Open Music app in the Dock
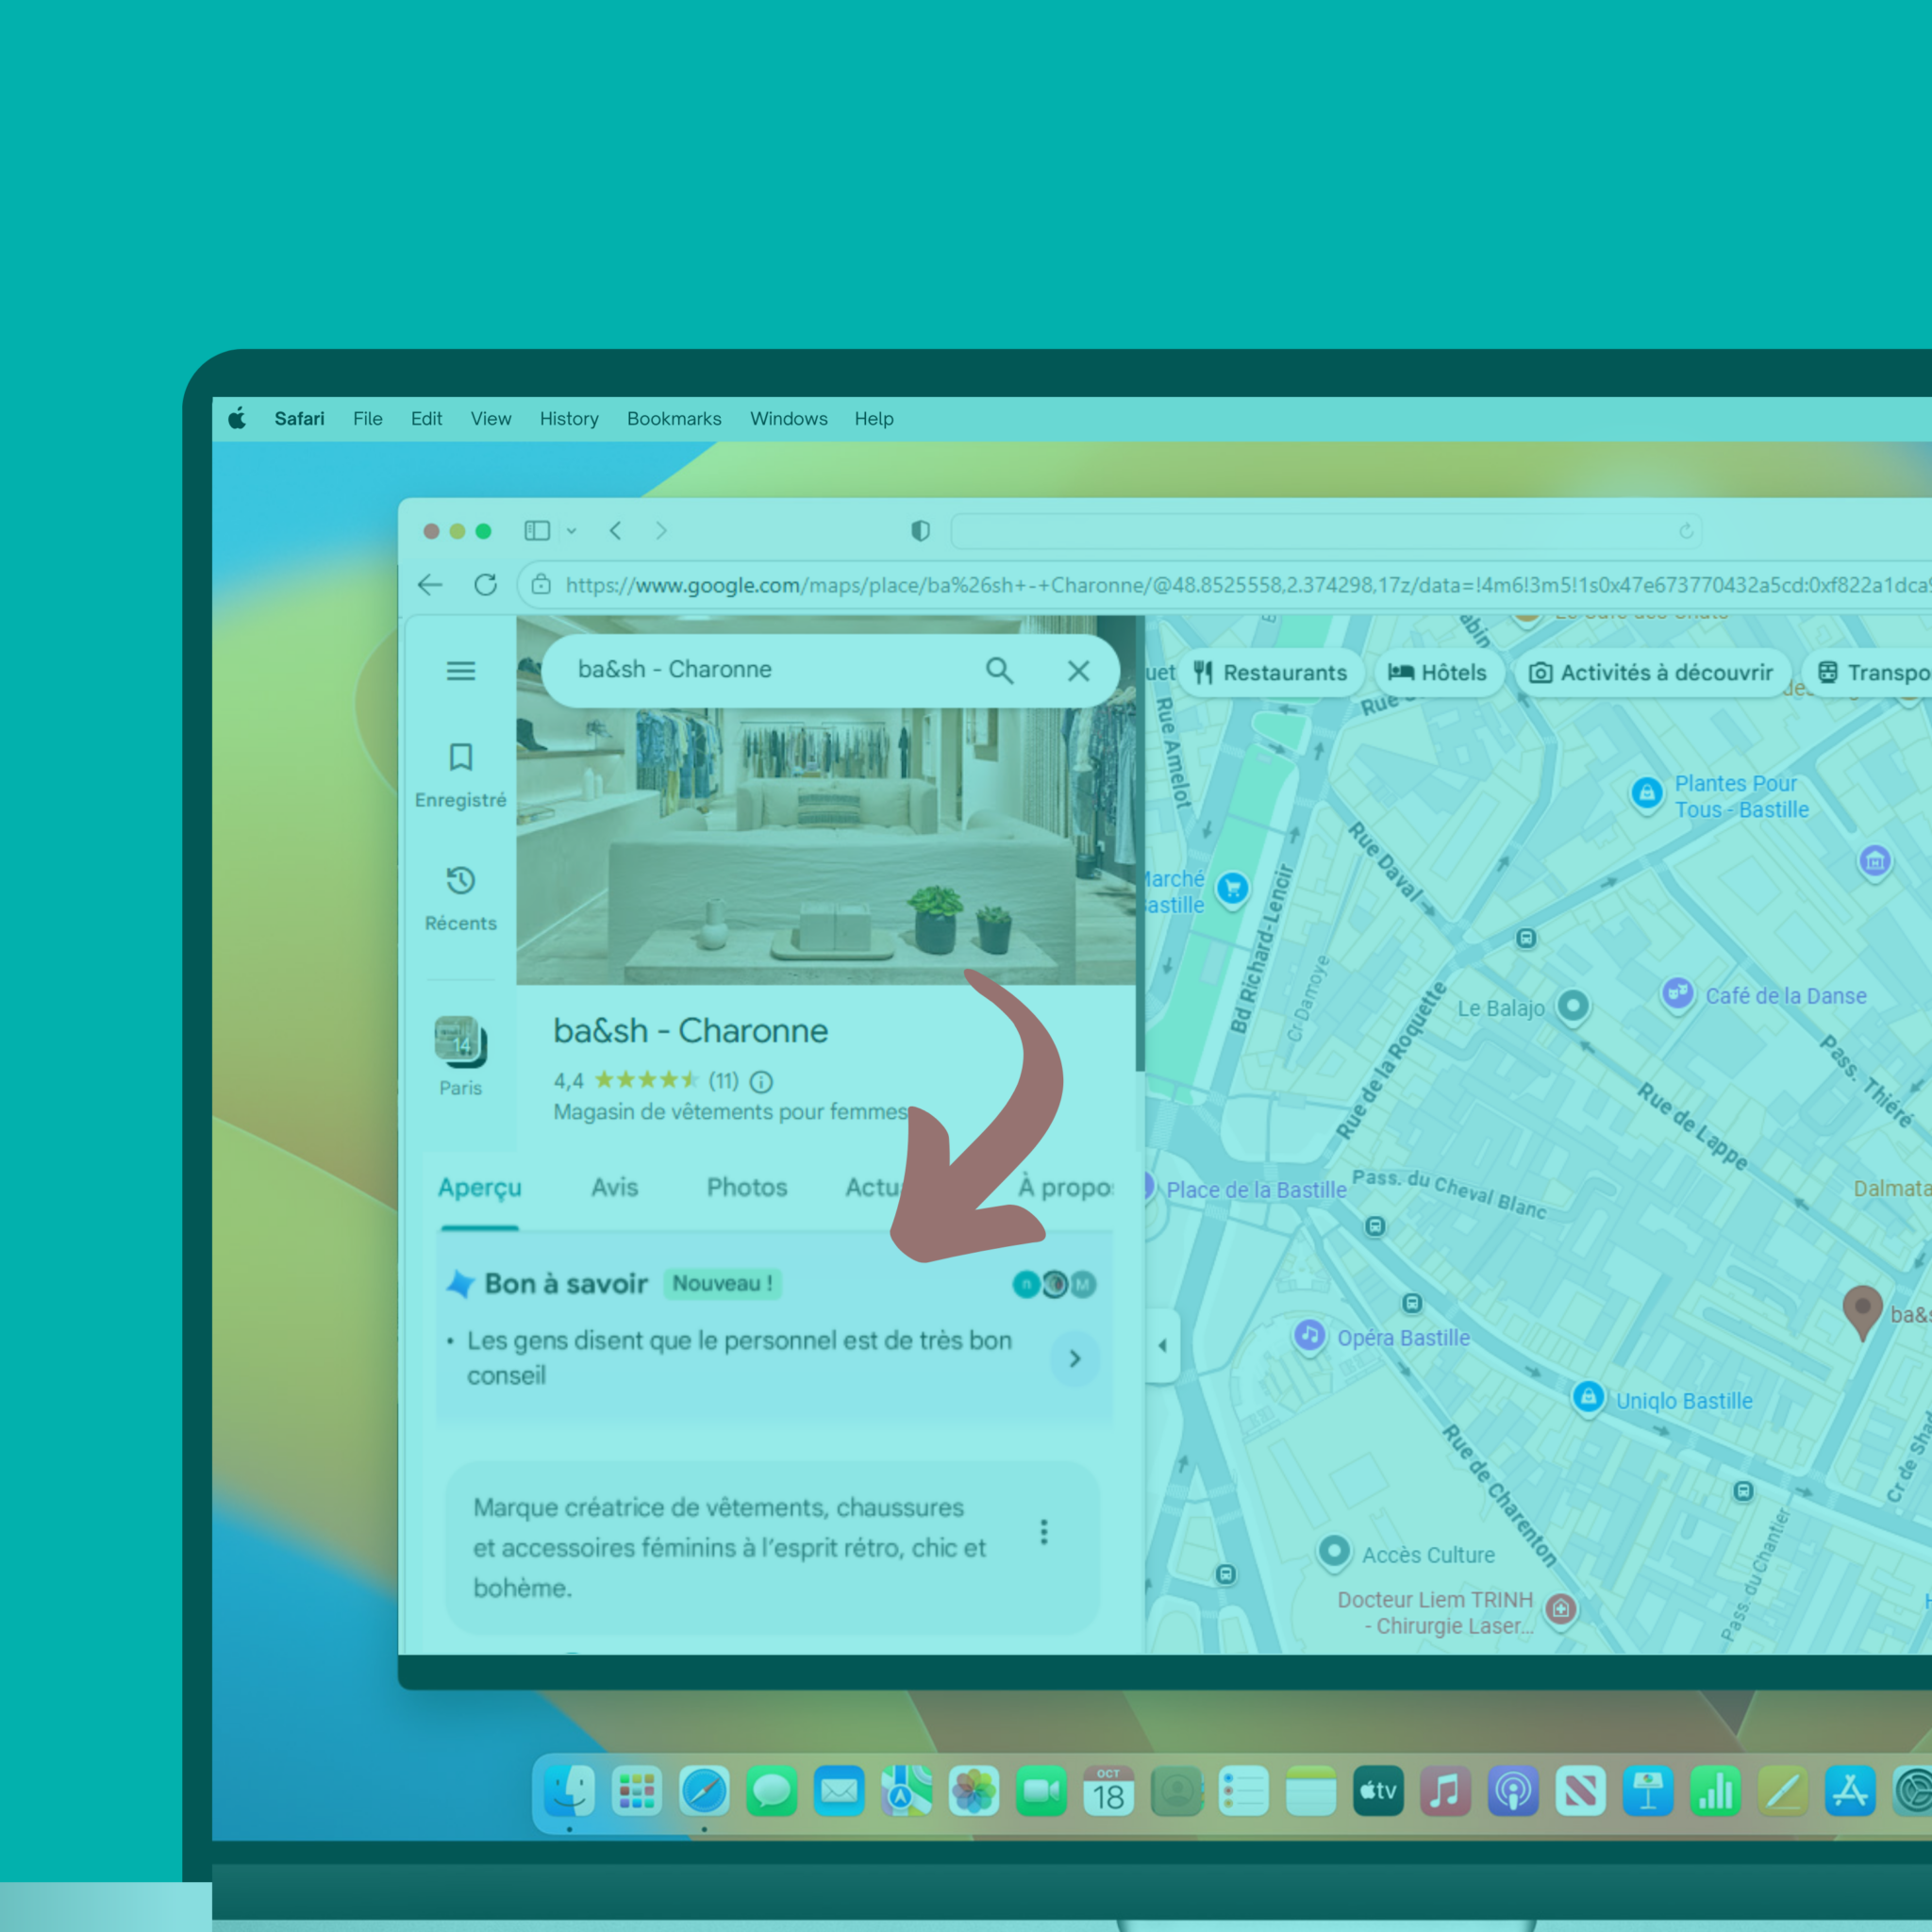 [1445, 1791]
